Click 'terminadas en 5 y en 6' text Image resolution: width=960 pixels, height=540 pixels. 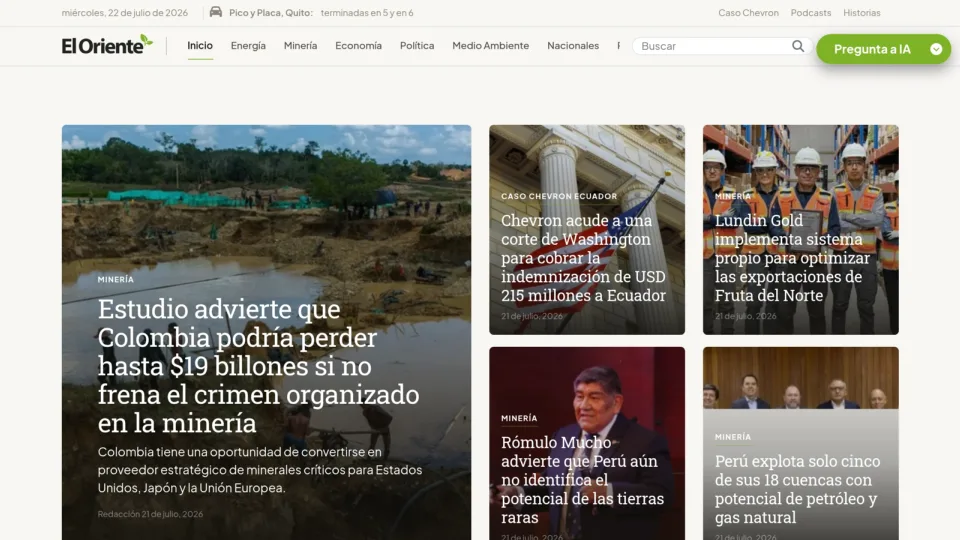(367, 12)
